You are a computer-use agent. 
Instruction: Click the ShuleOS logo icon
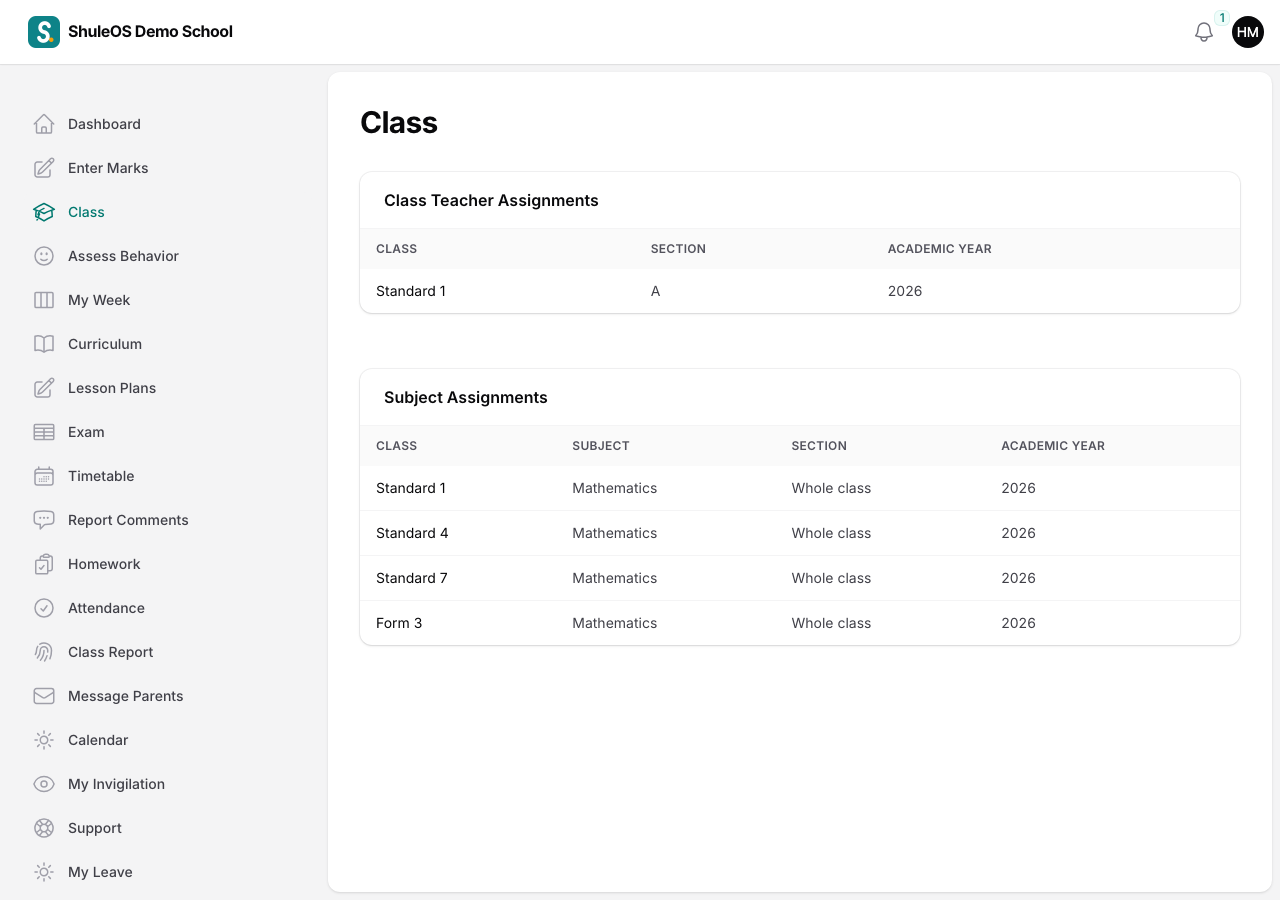pos(44,32)
